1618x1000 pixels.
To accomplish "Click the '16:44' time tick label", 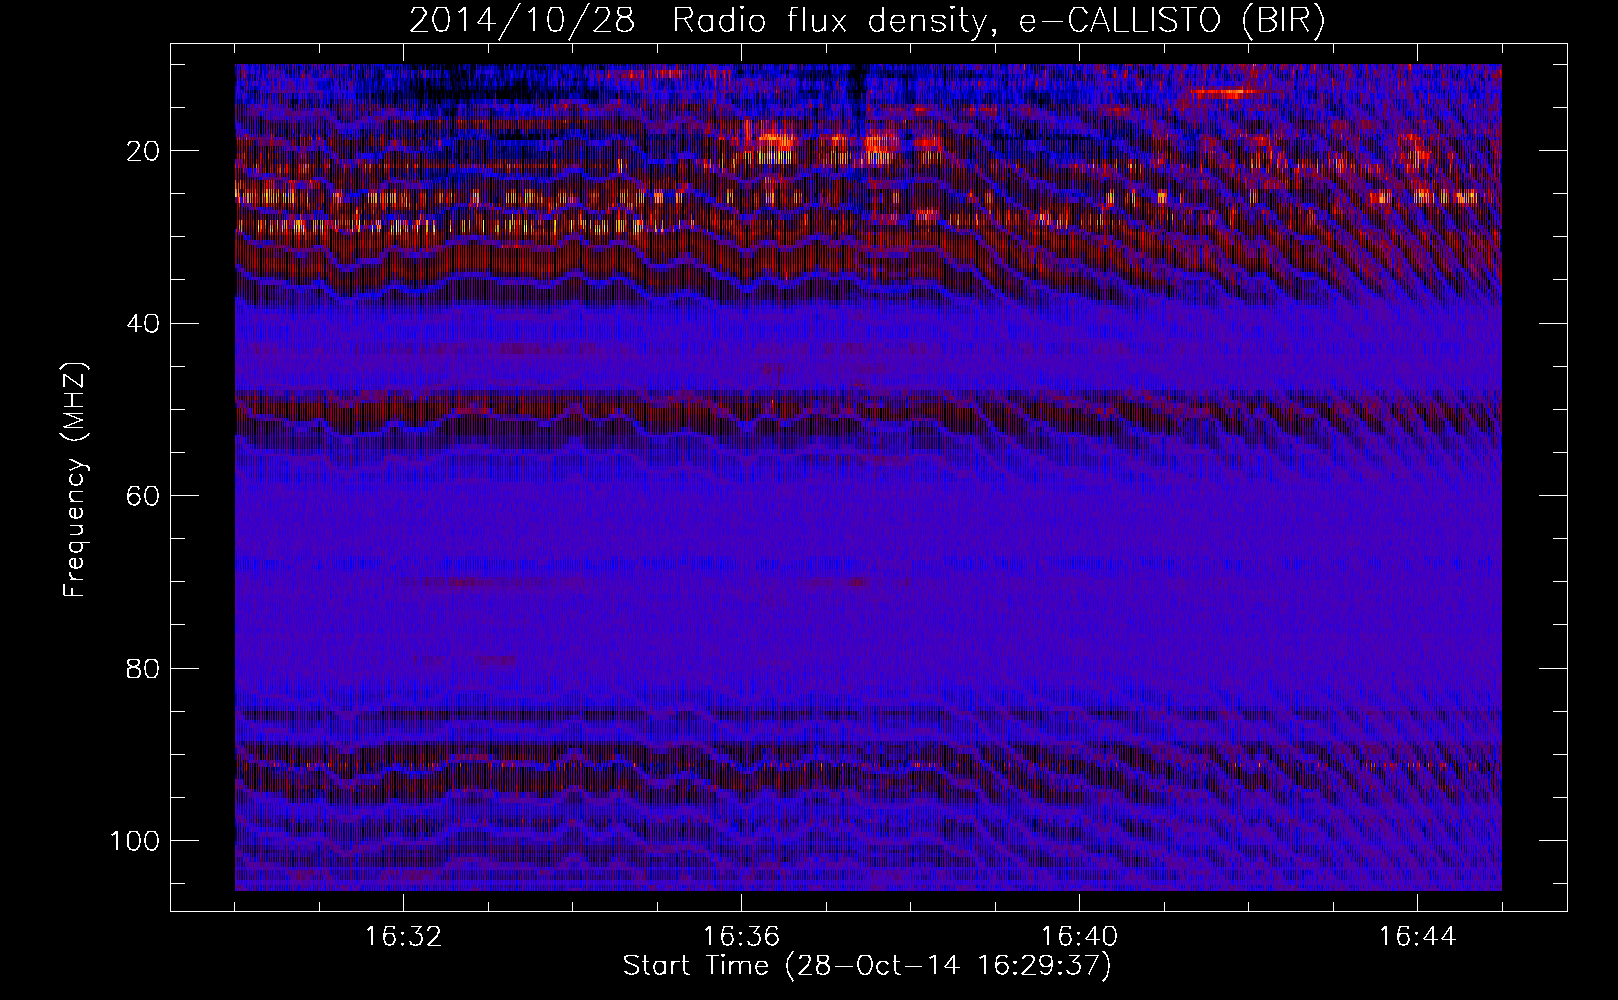I will [1417, 937].
